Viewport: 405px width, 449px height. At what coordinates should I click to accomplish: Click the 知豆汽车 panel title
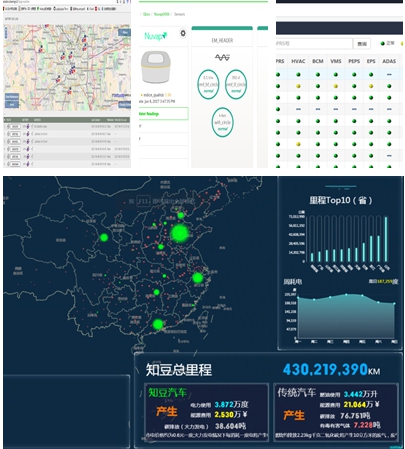click(167, 392)
